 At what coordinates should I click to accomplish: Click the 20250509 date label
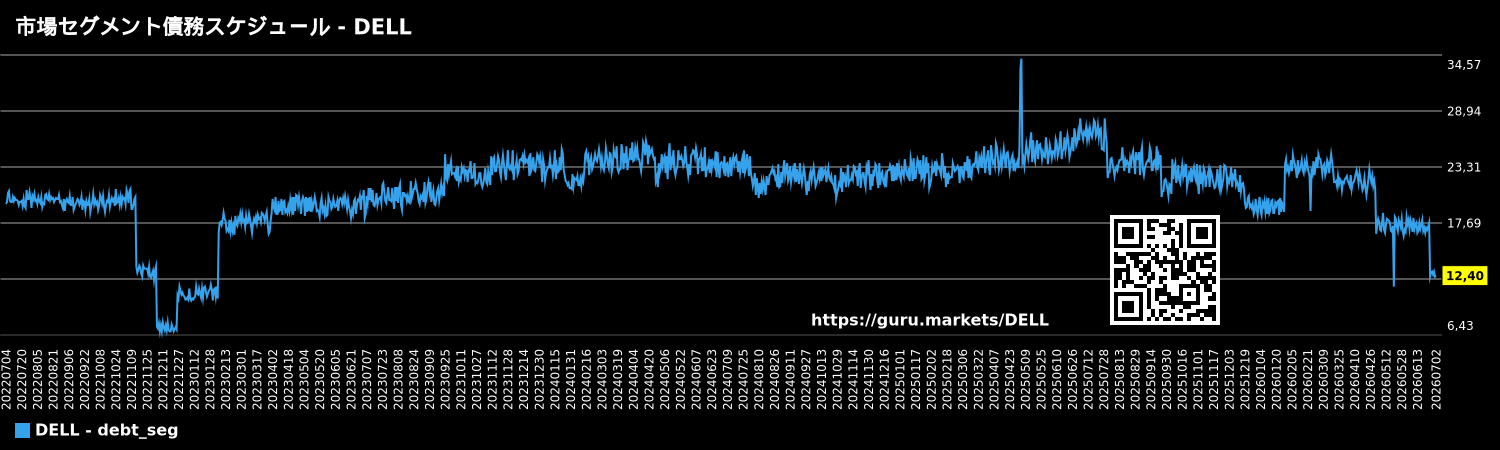(1025, 378)
